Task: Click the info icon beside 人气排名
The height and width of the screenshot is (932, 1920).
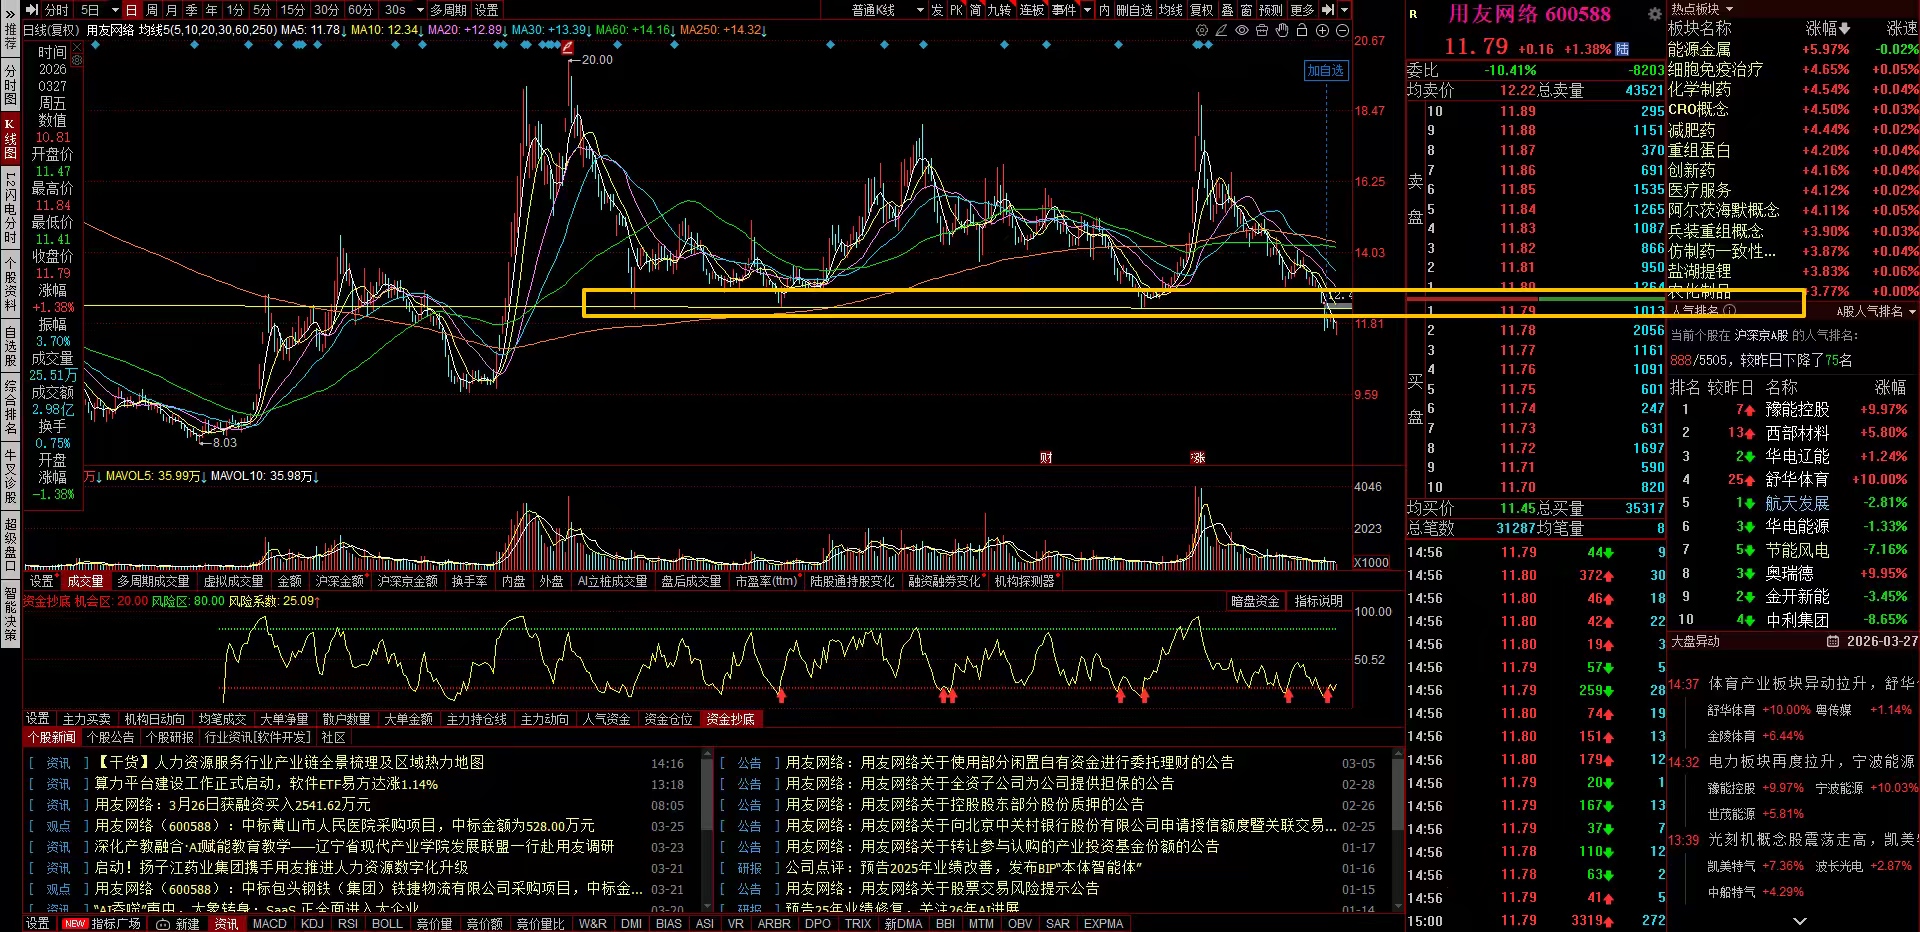Action: (x=1729, y=311)
